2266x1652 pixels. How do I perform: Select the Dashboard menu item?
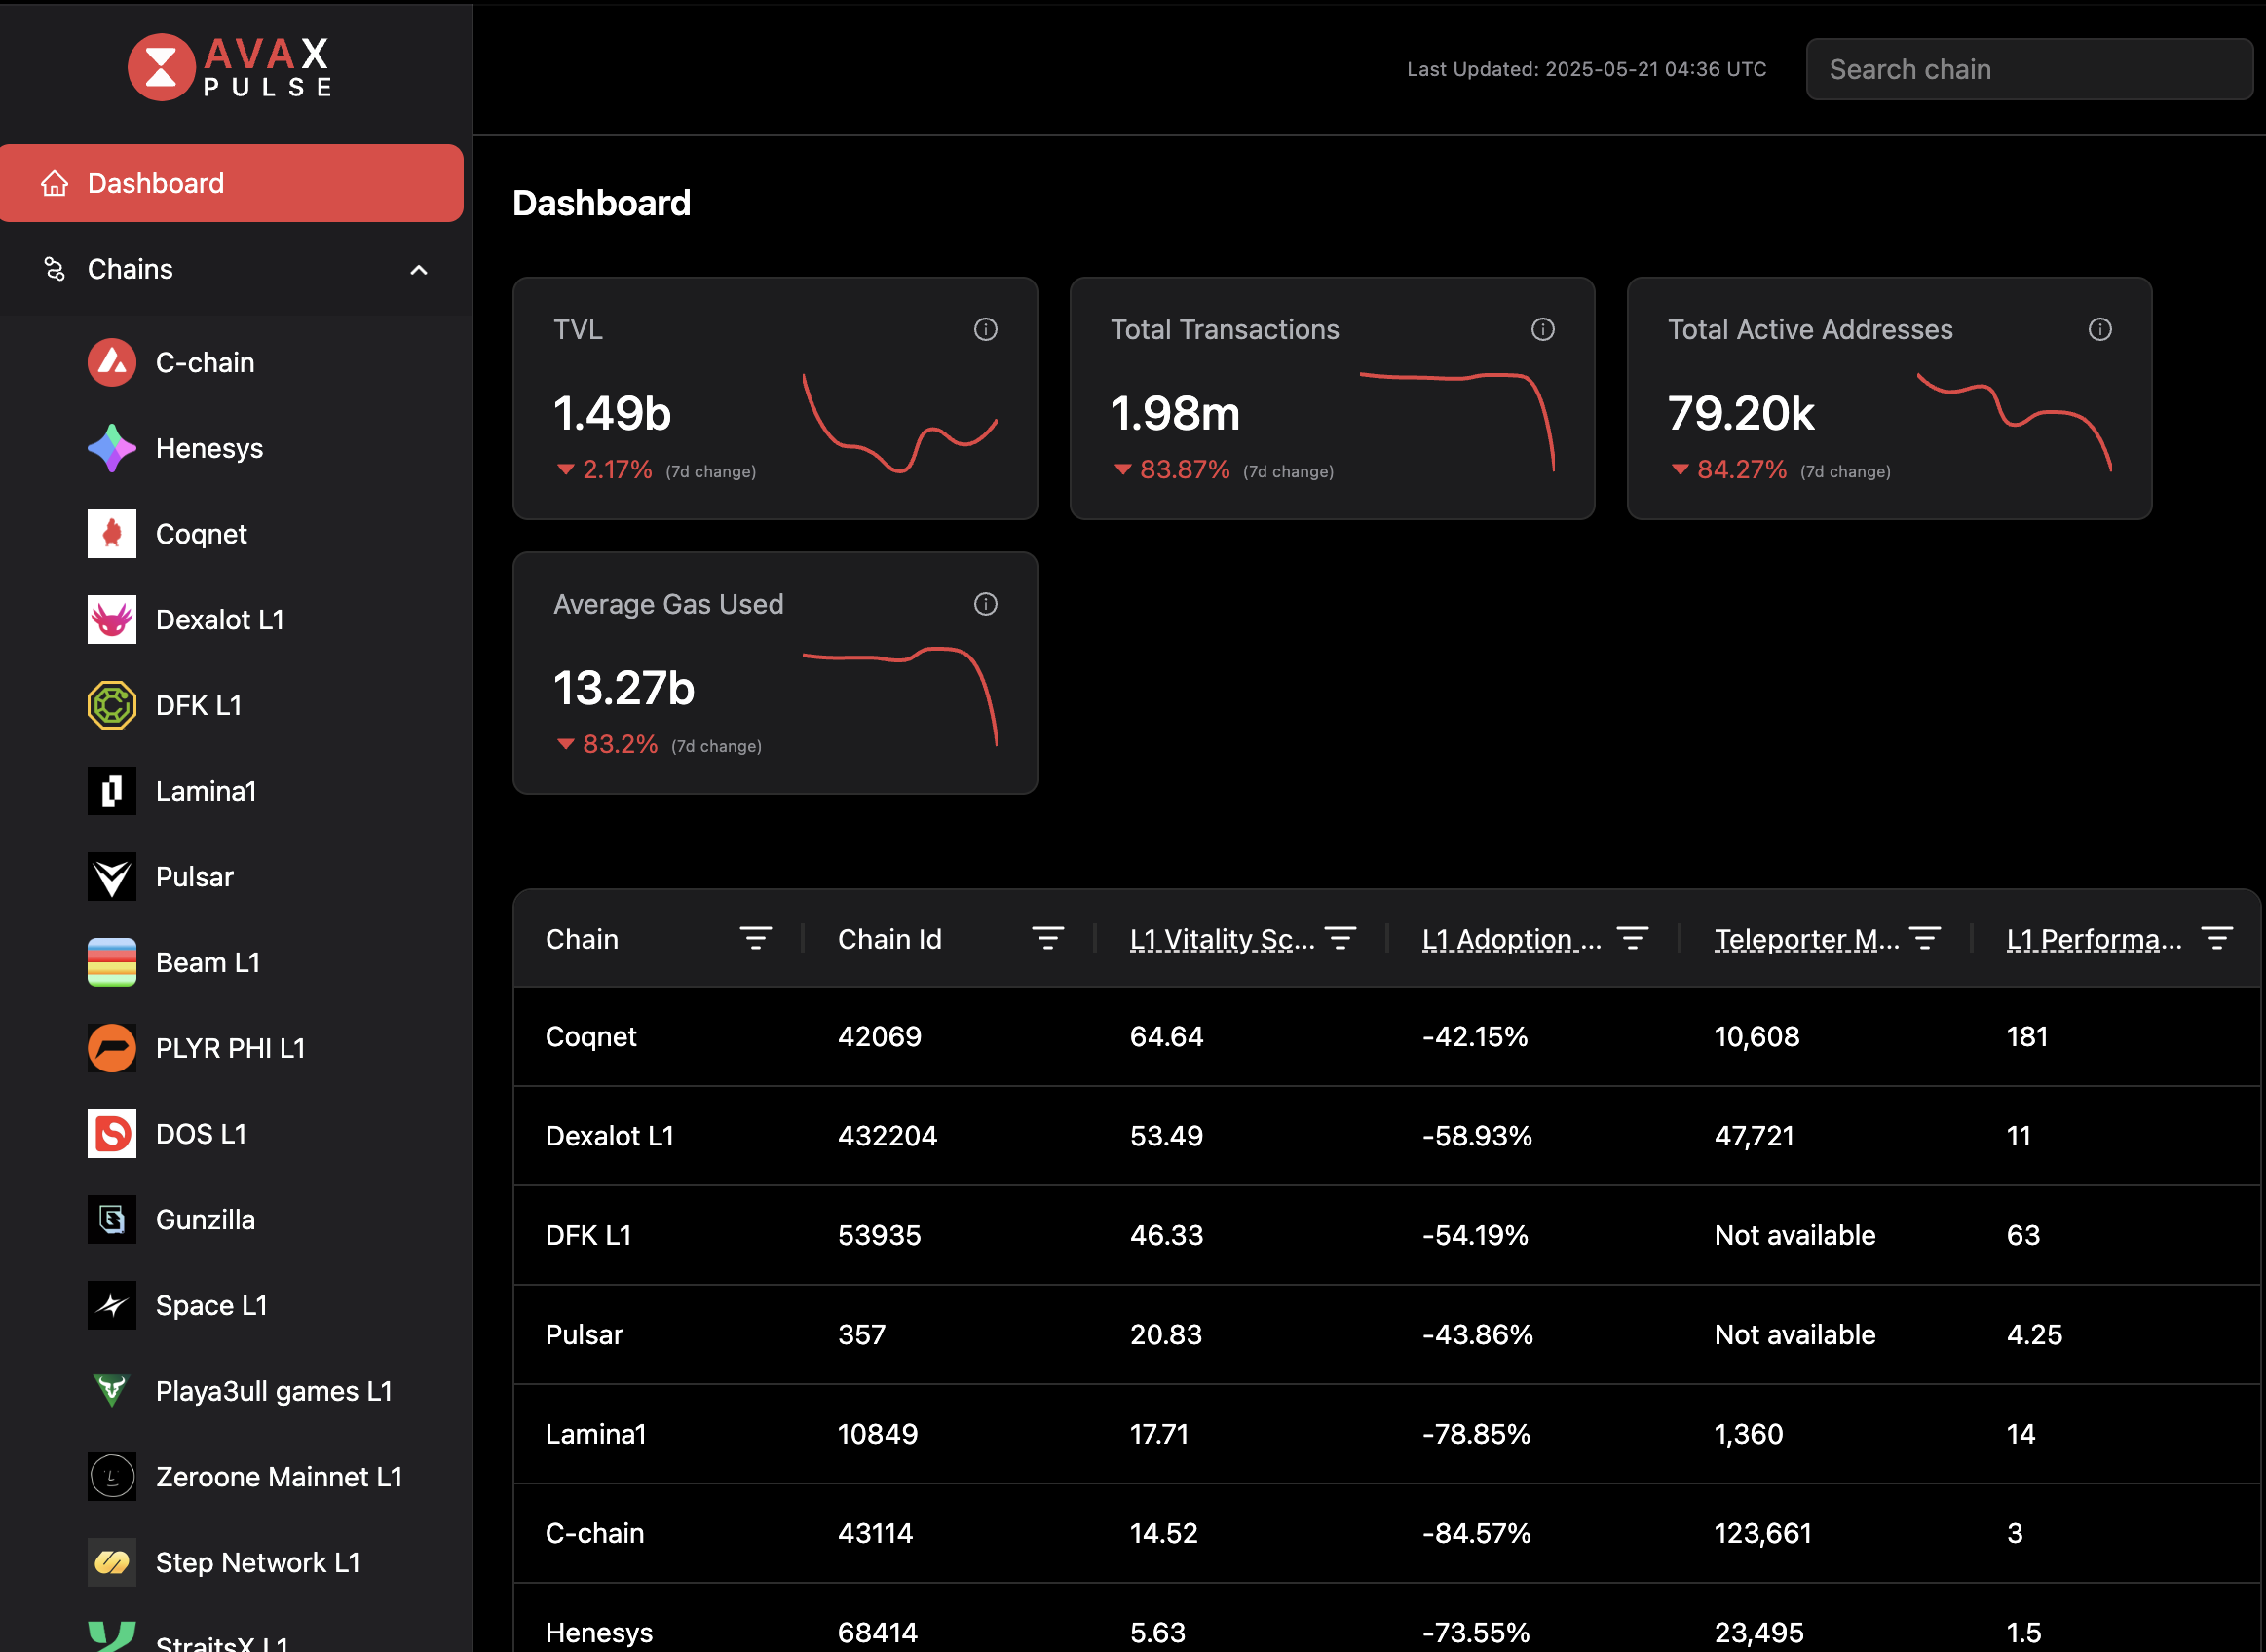pos(232,183)
